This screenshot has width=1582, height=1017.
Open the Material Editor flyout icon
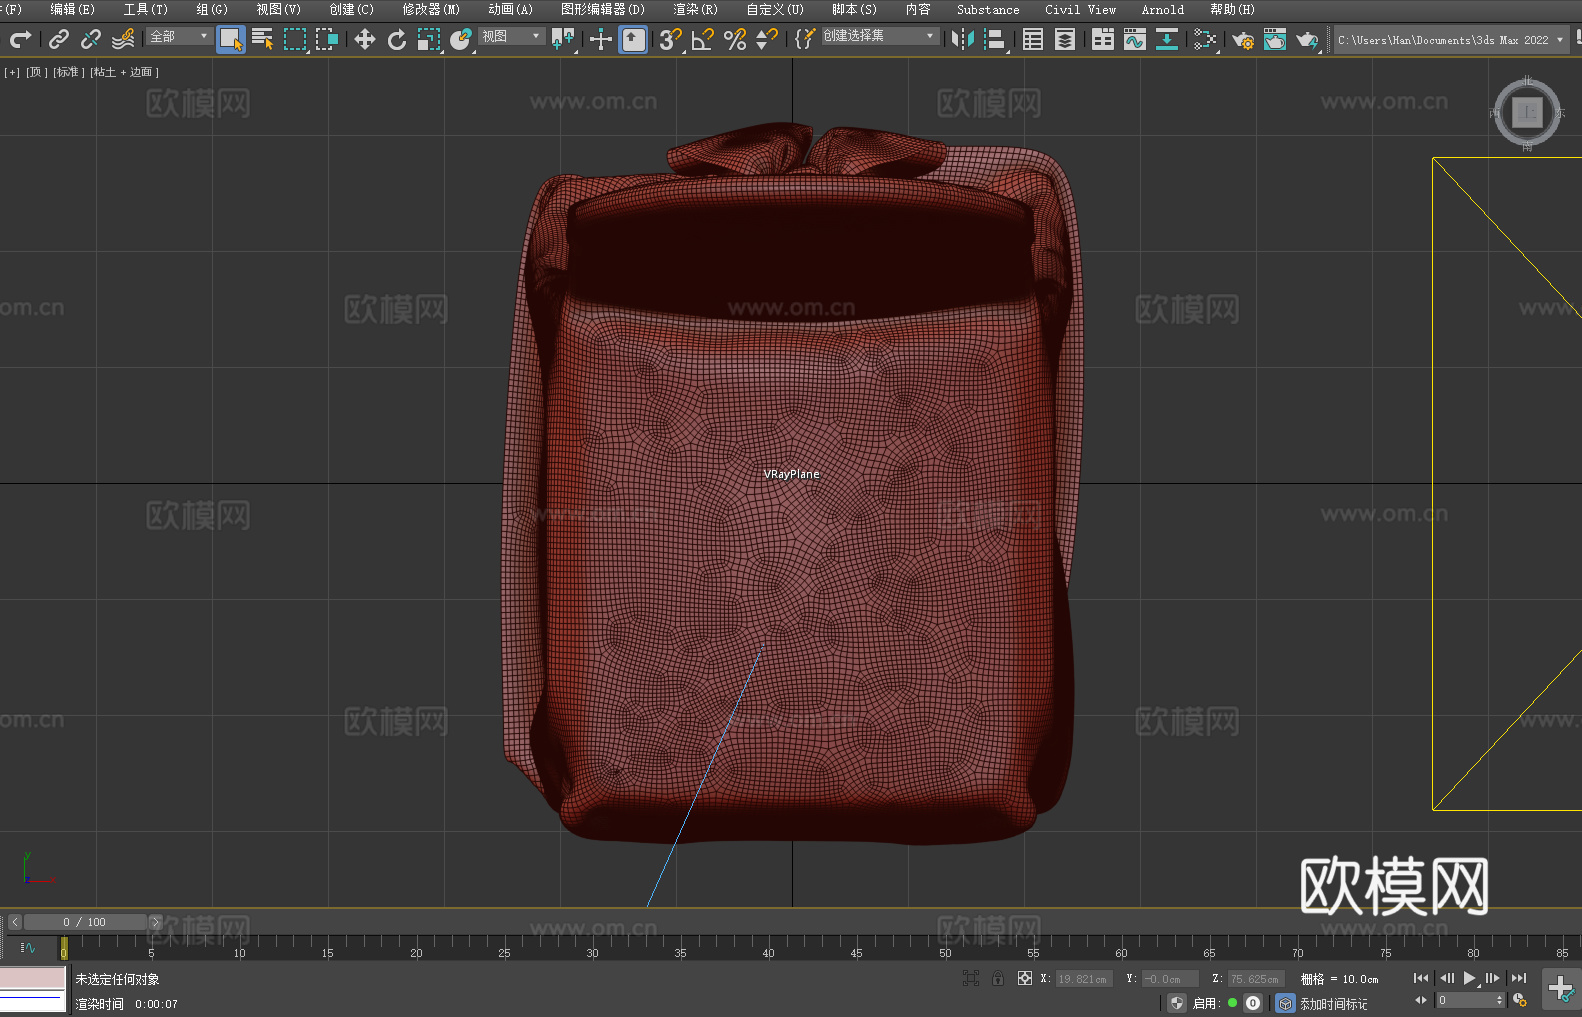point(1205,39)
